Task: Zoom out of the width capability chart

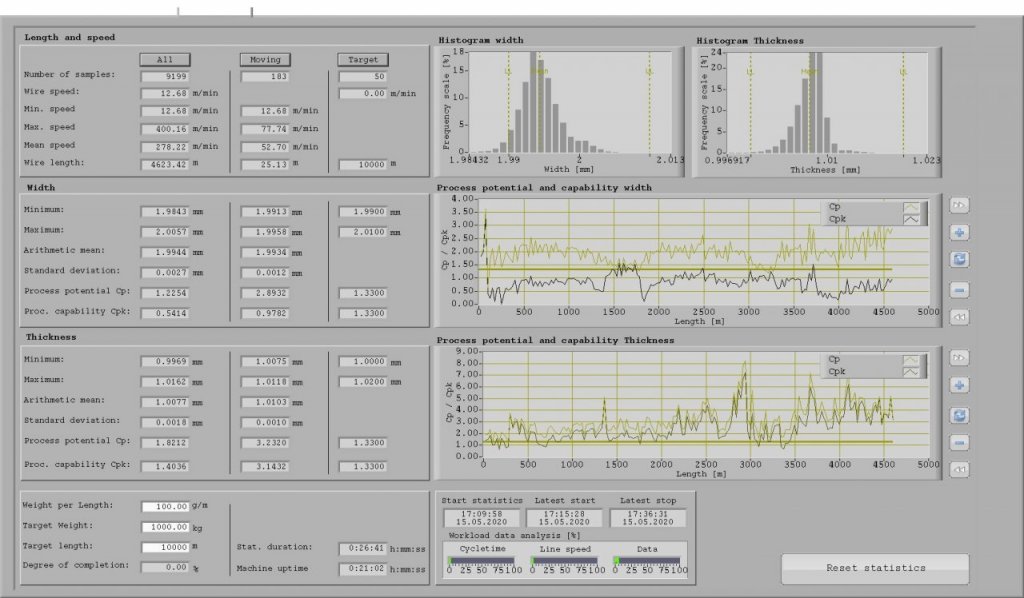Action: pos(959,288)
